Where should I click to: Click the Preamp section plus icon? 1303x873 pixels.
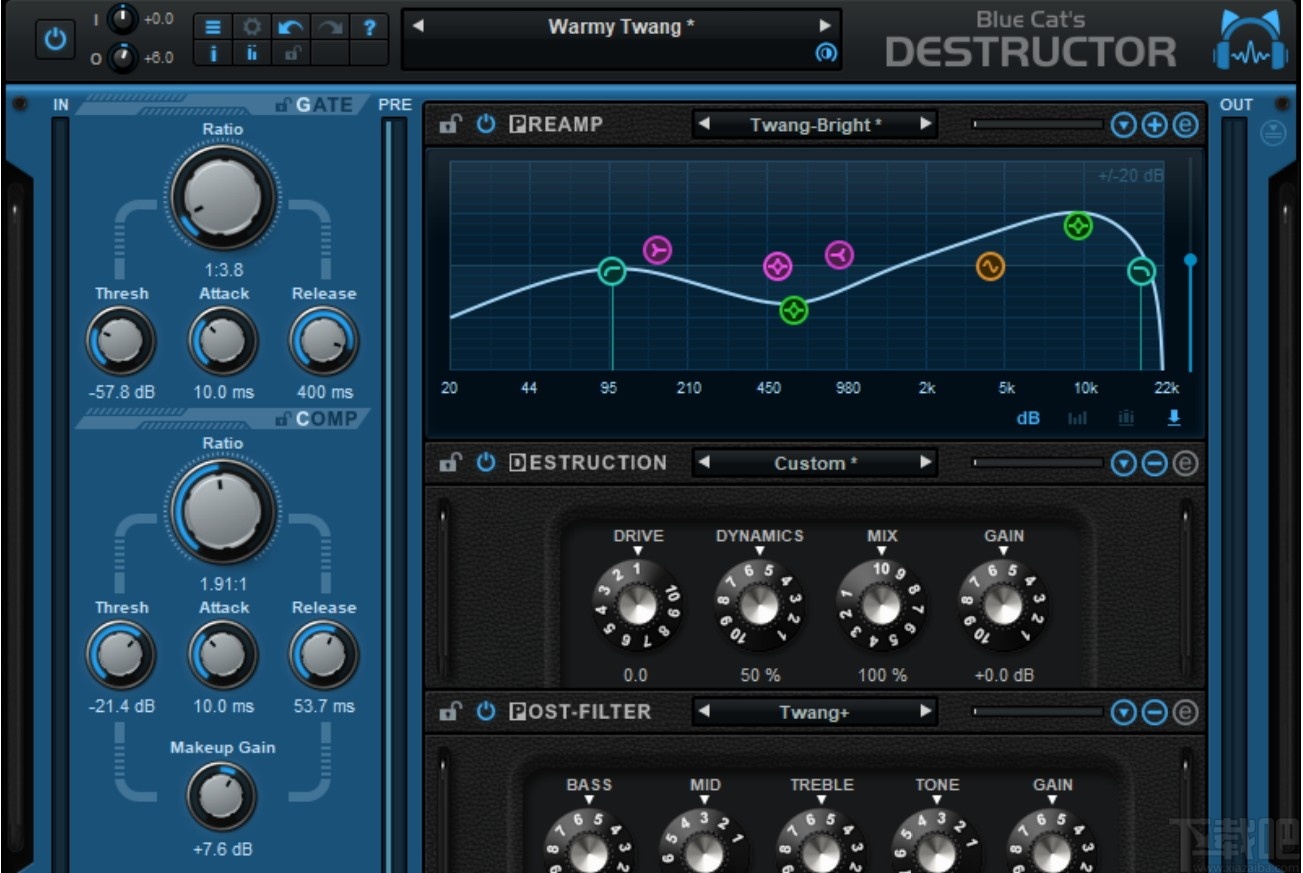point(1154,125)
